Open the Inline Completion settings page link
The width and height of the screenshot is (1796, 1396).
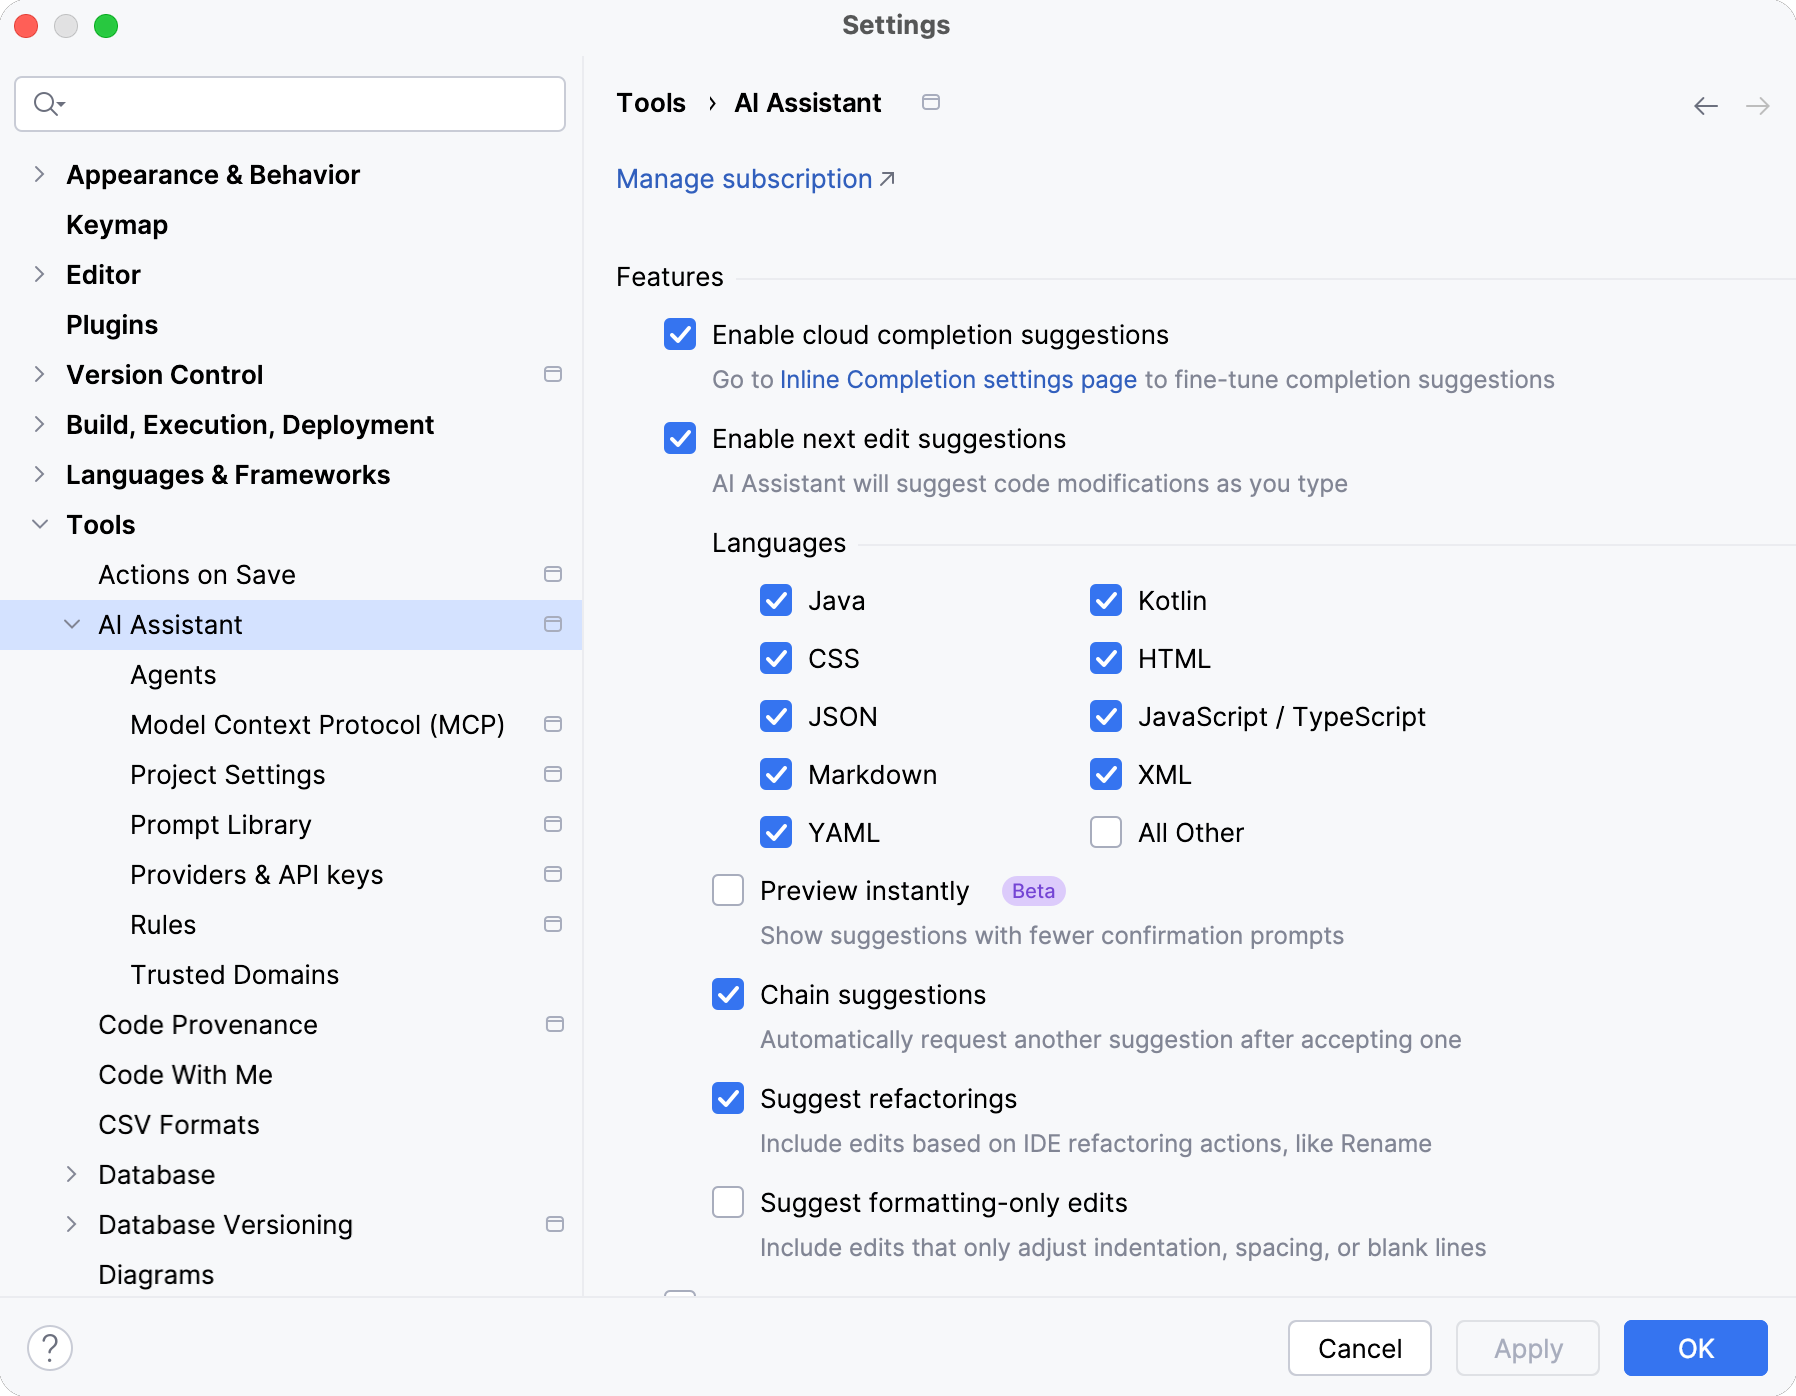[x=957, y=379]
